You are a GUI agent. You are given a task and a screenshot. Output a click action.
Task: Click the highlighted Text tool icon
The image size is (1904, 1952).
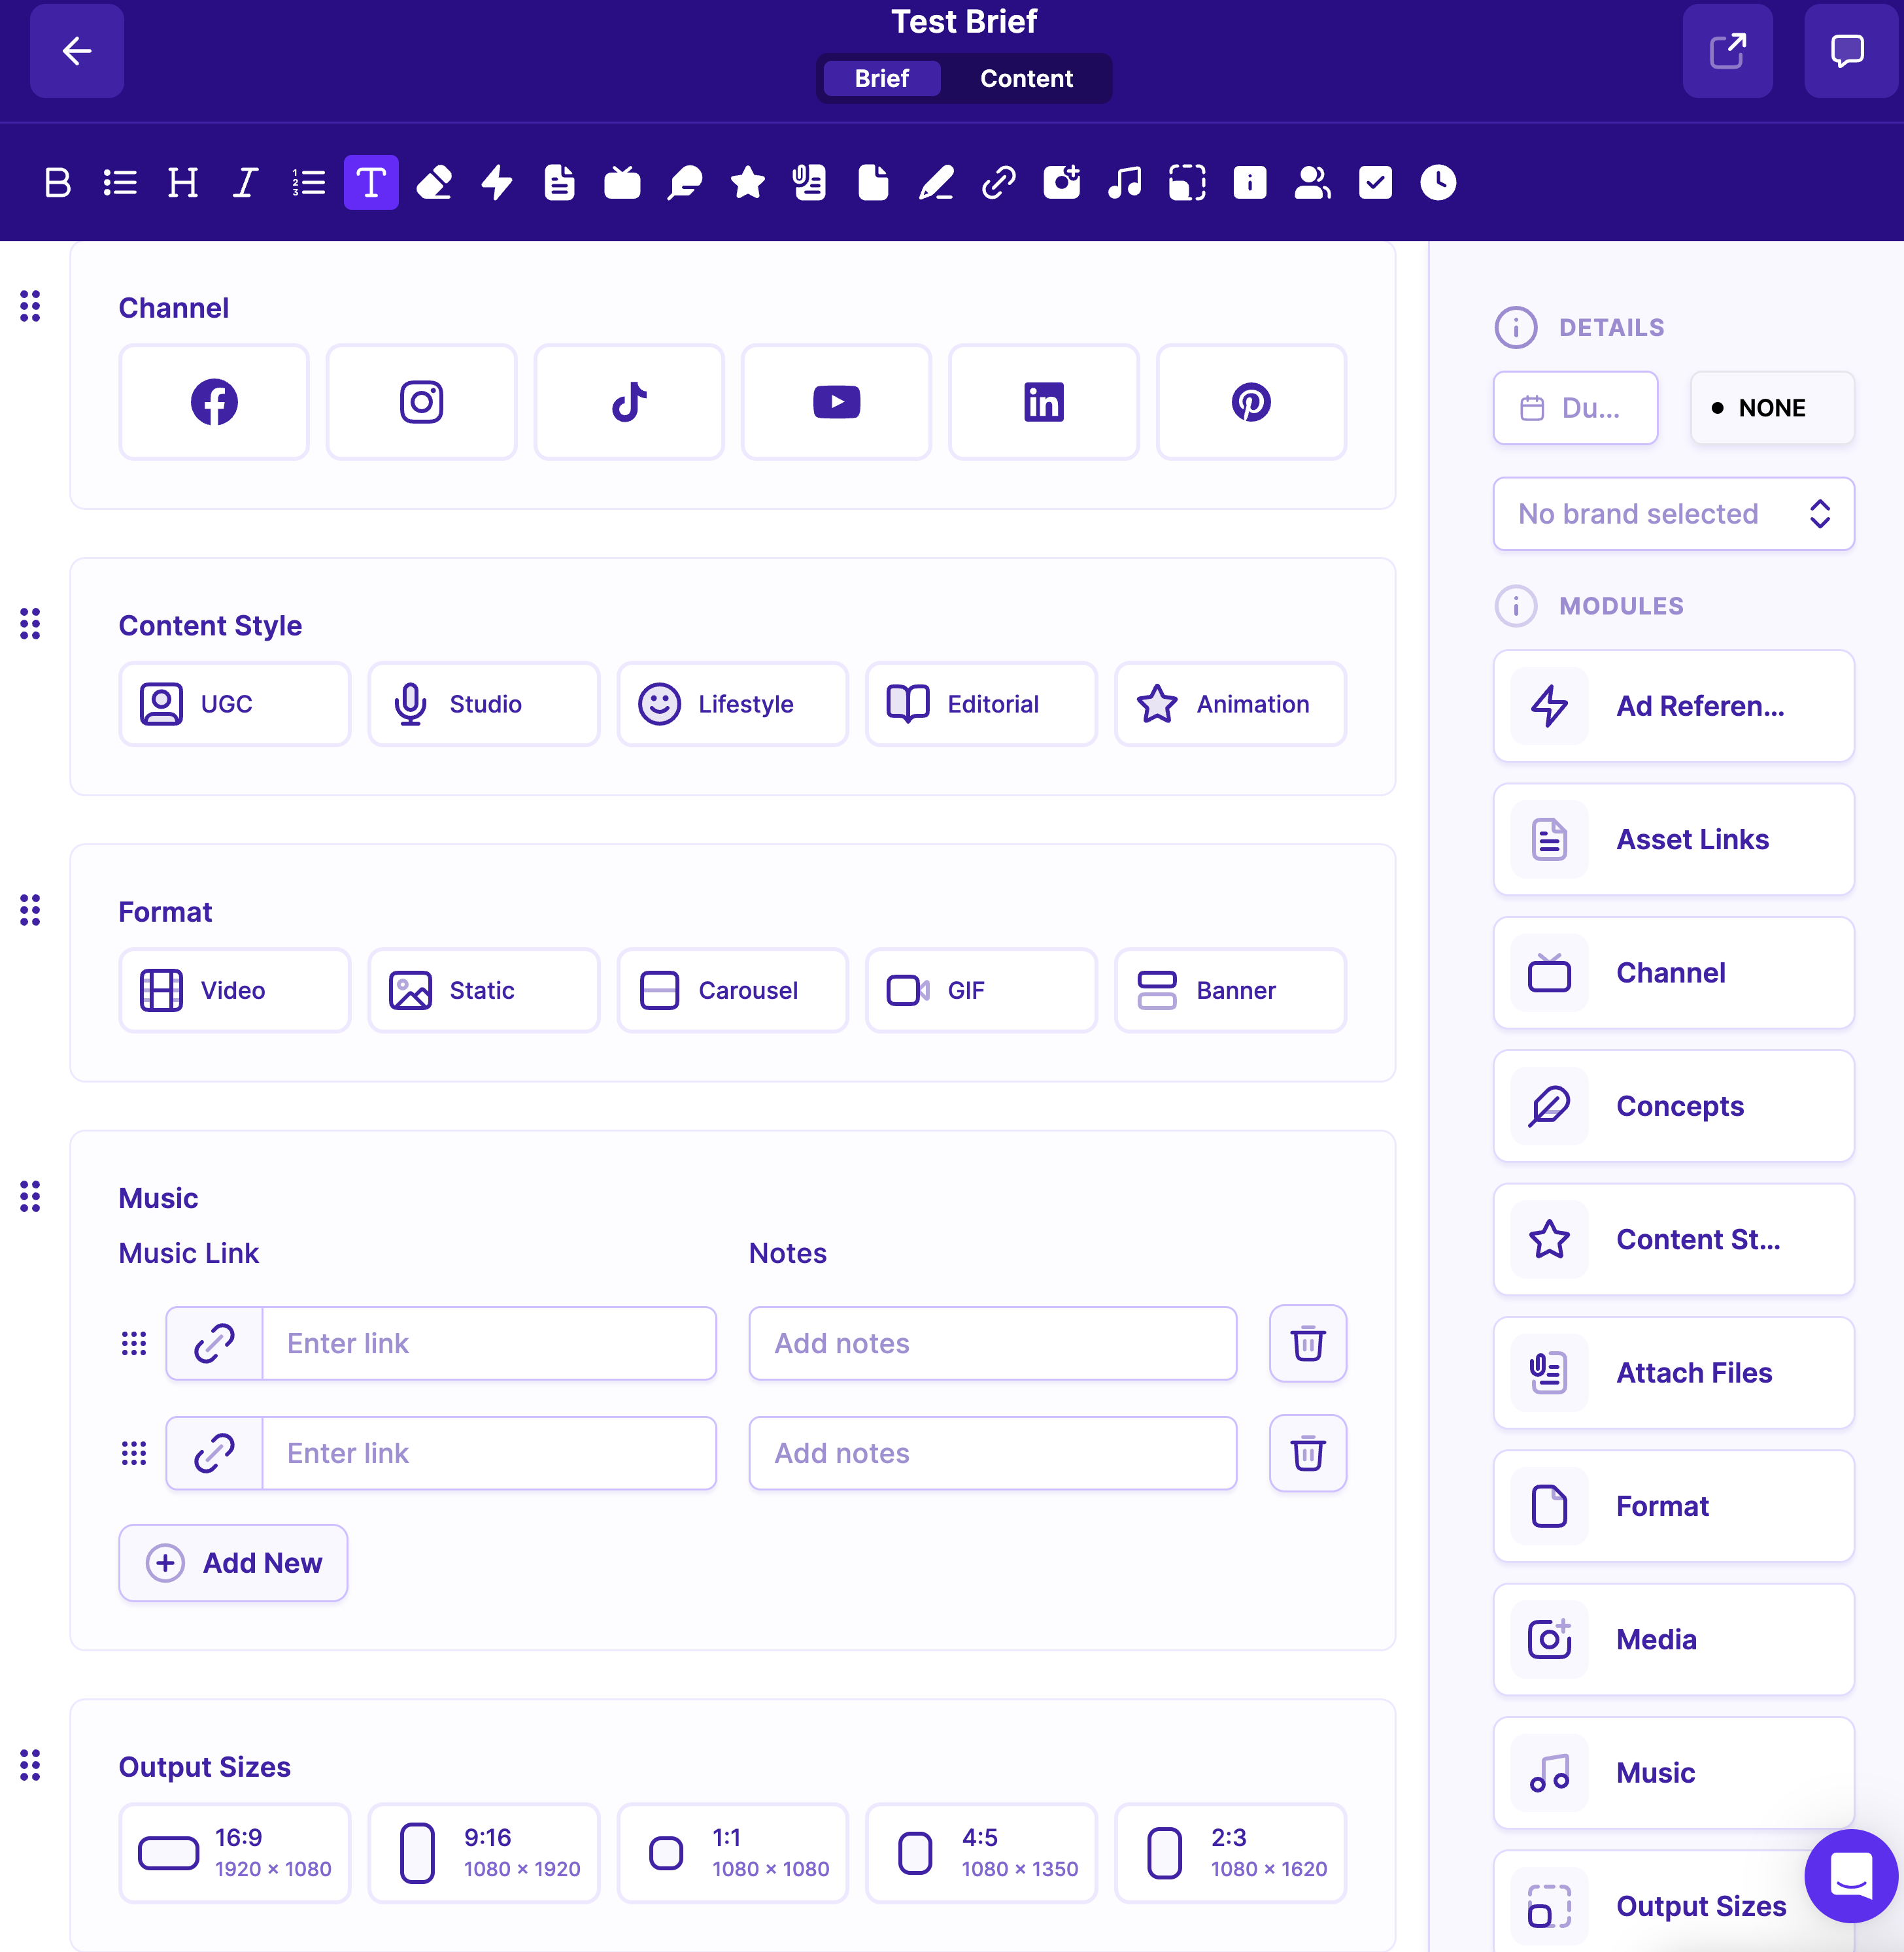point(371,183)
